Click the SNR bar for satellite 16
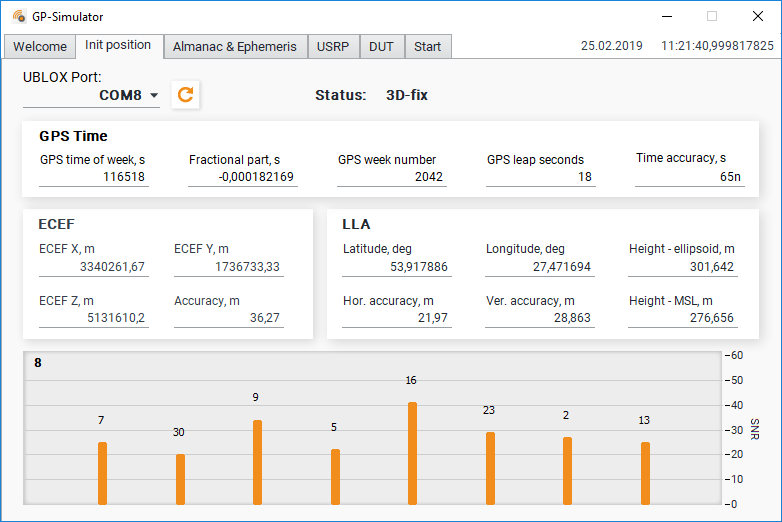 click(412, 453)
